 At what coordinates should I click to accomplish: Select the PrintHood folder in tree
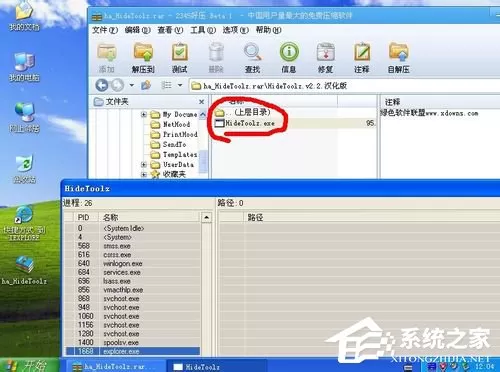174,134
